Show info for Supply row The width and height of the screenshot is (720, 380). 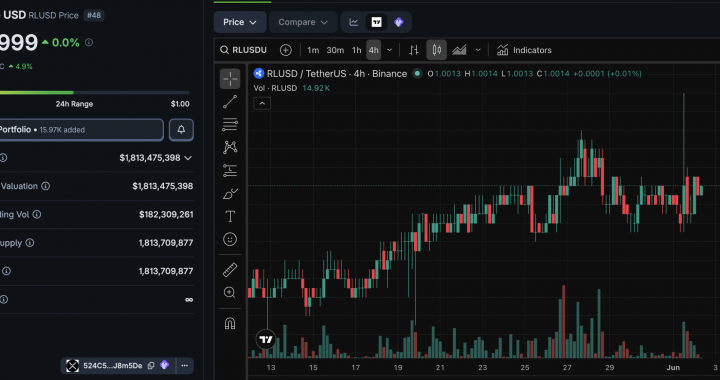coord(30,243)
